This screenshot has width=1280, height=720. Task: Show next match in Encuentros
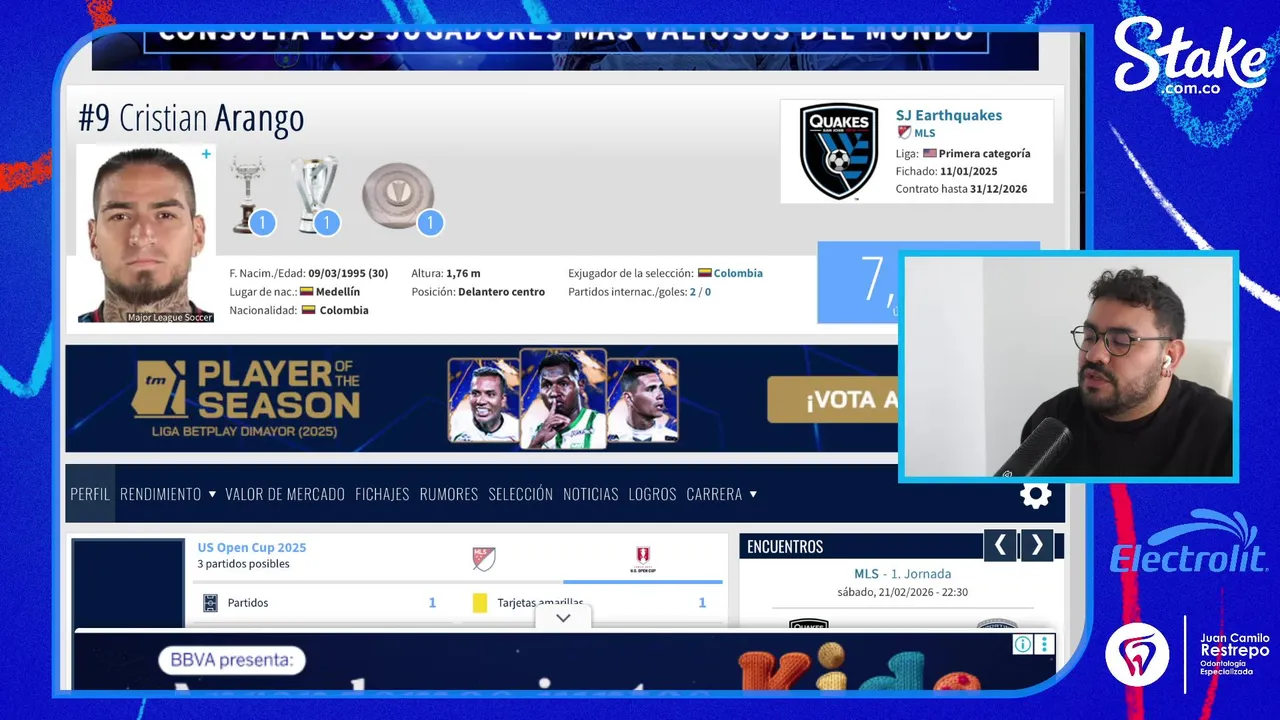[1037, 545]
